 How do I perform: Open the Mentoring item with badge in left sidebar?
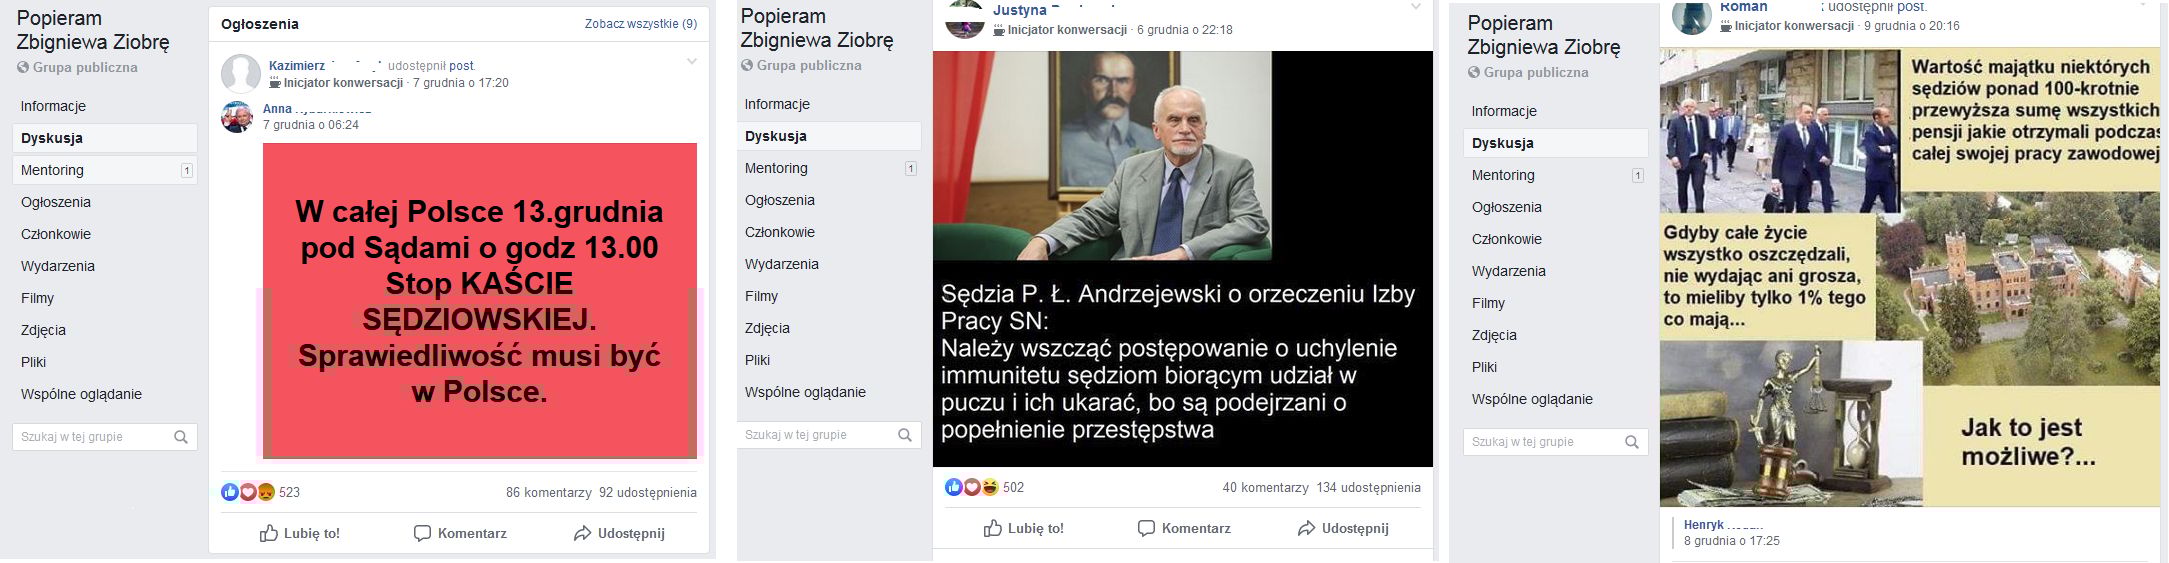click(x=105, y=170)
